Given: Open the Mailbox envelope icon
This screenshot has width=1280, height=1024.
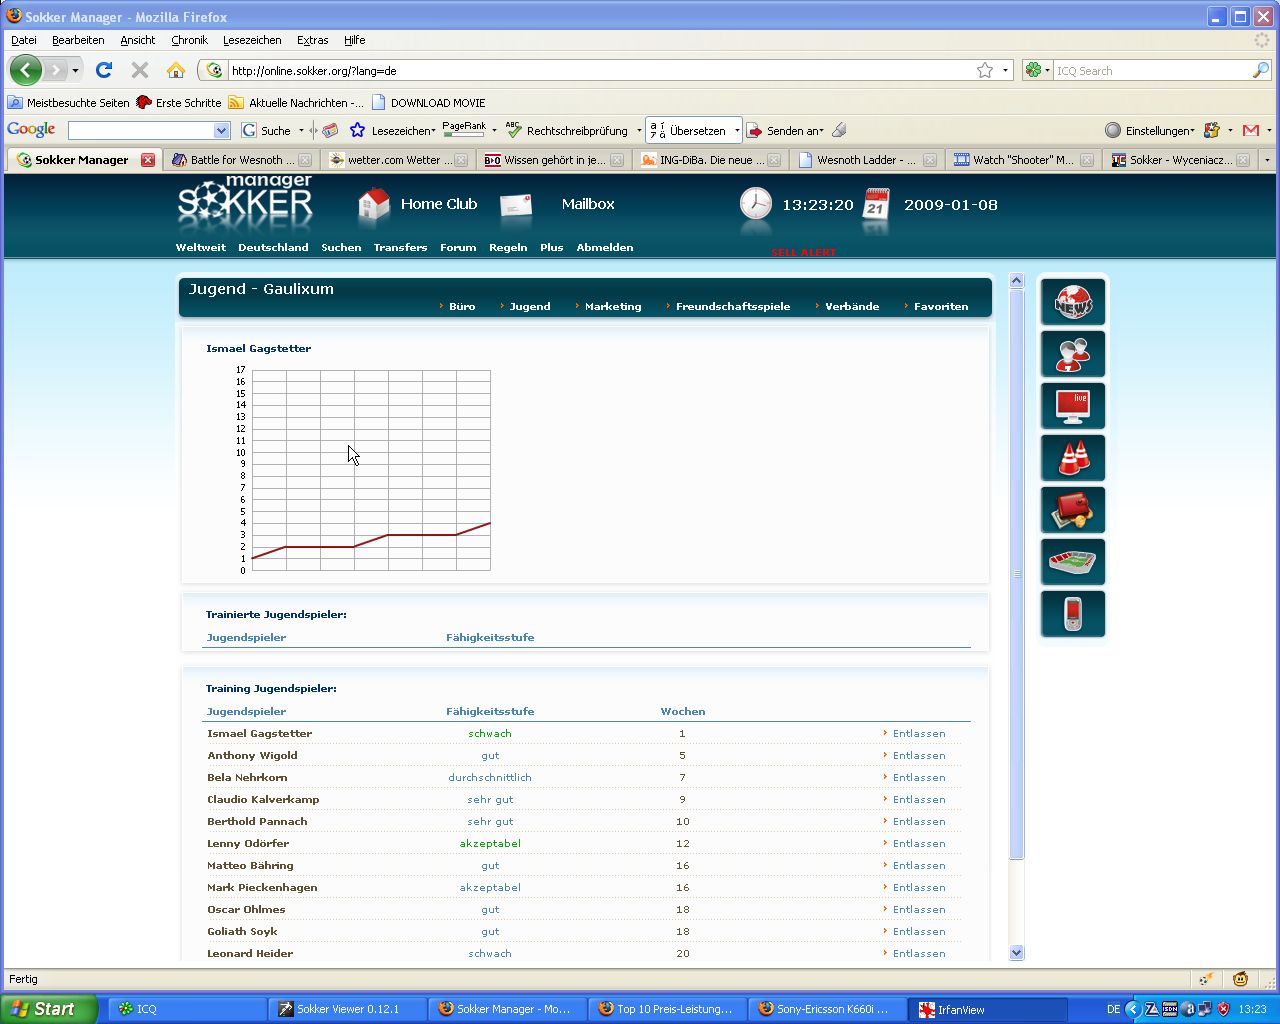Looking at the screenshot, I should coord(516,205).
